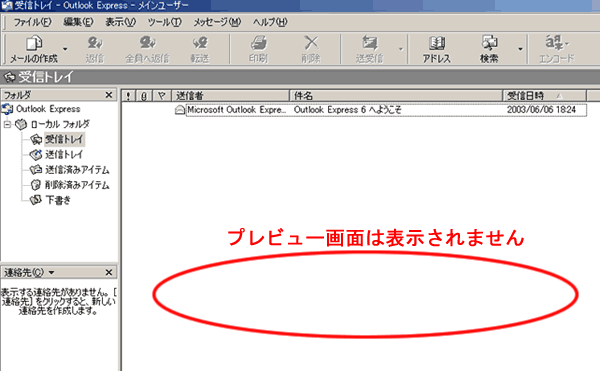
Task: Select the 送信トレイ folder in the tree
Action: pyautogui.click(x=64, y=155)
